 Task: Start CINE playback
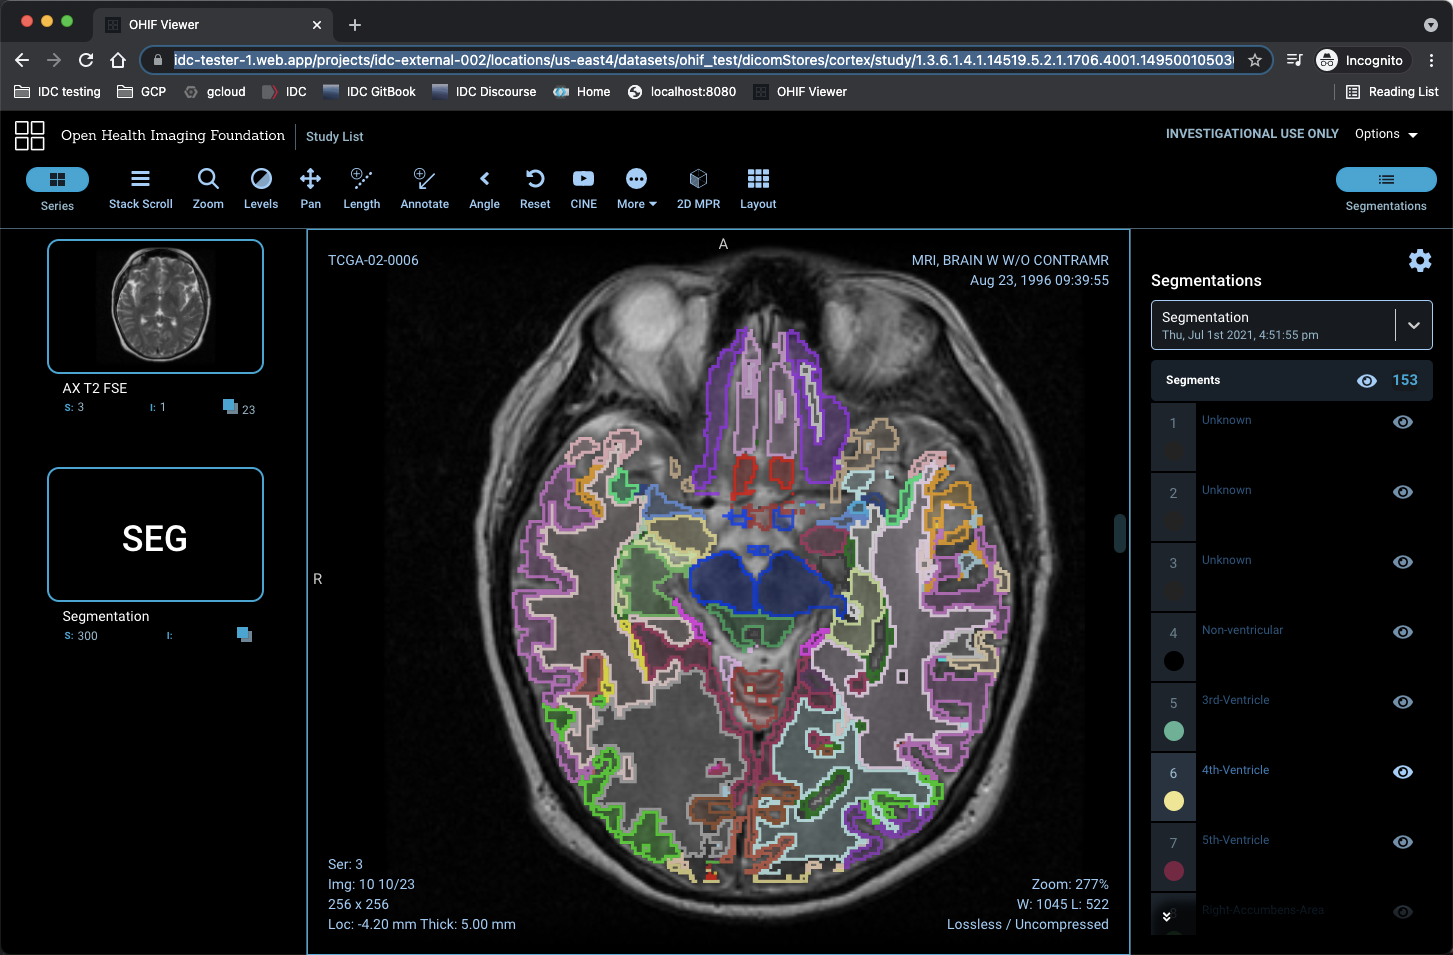click(583, 188)
